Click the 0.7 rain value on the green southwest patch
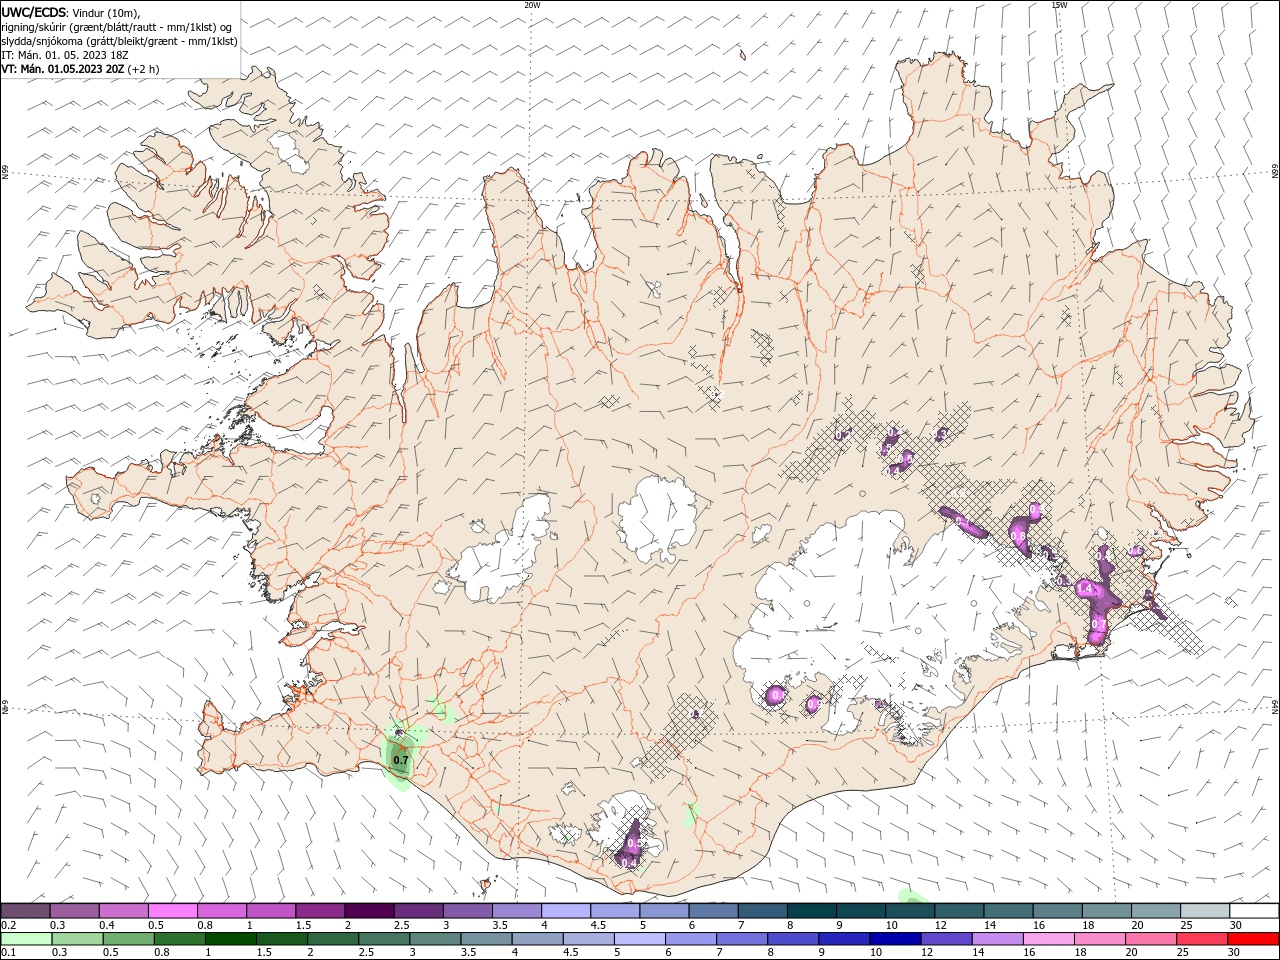Image resolution: width=1280 pixels, height=960 pixels. pos(401,761)
